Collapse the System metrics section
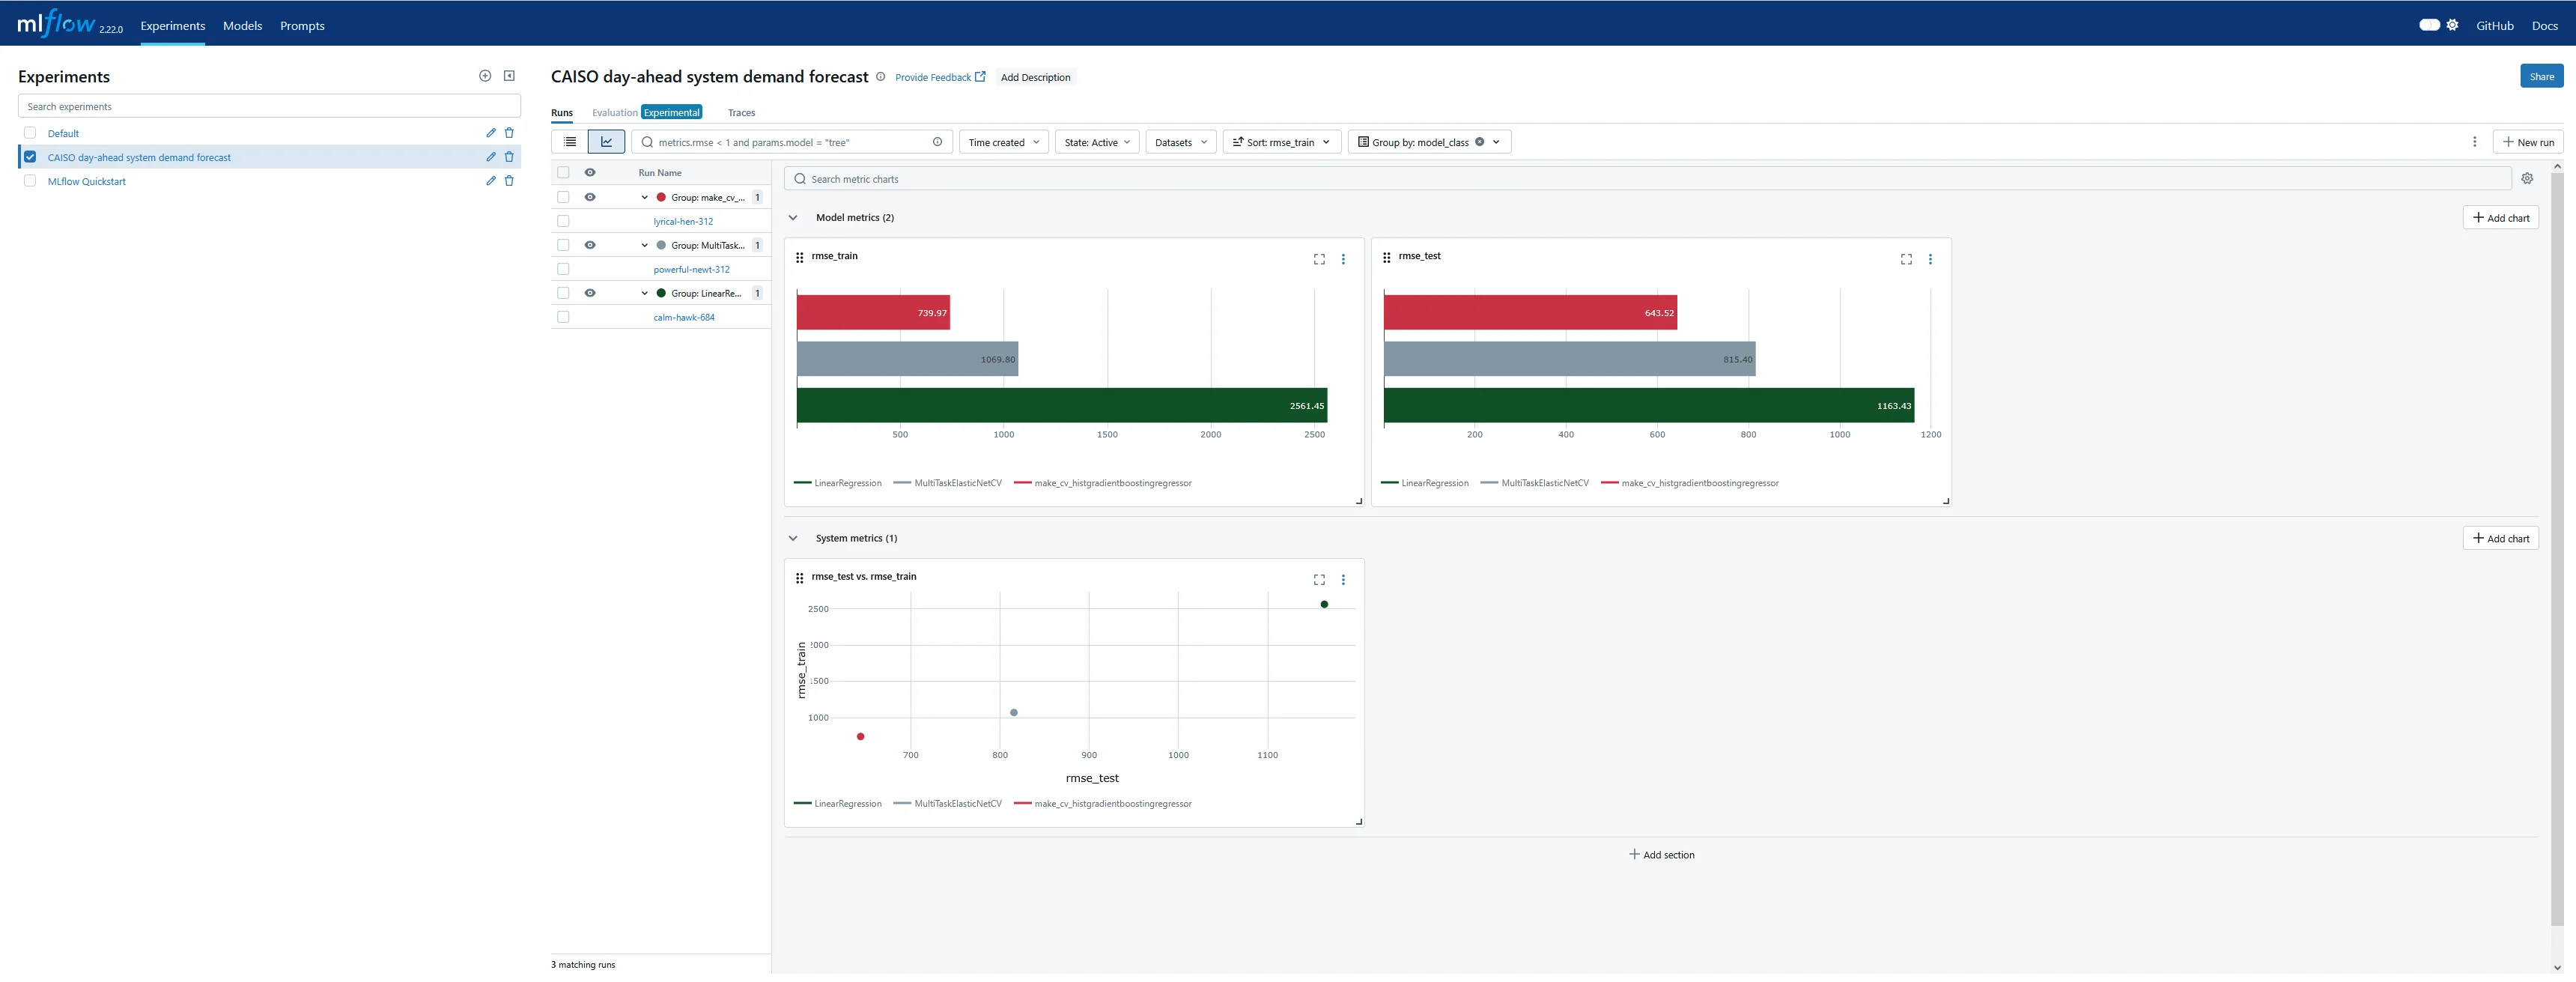The height and width of the screenshot is (982, 2576). coord(793,538)
